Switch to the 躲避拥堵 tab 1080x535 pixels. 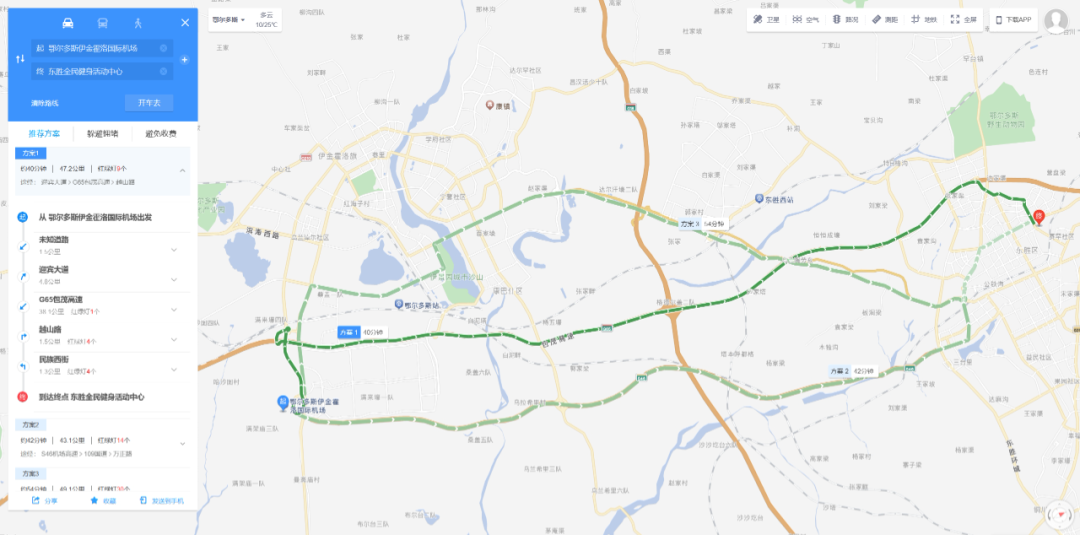pyautogui.click(x=103, y=134)
